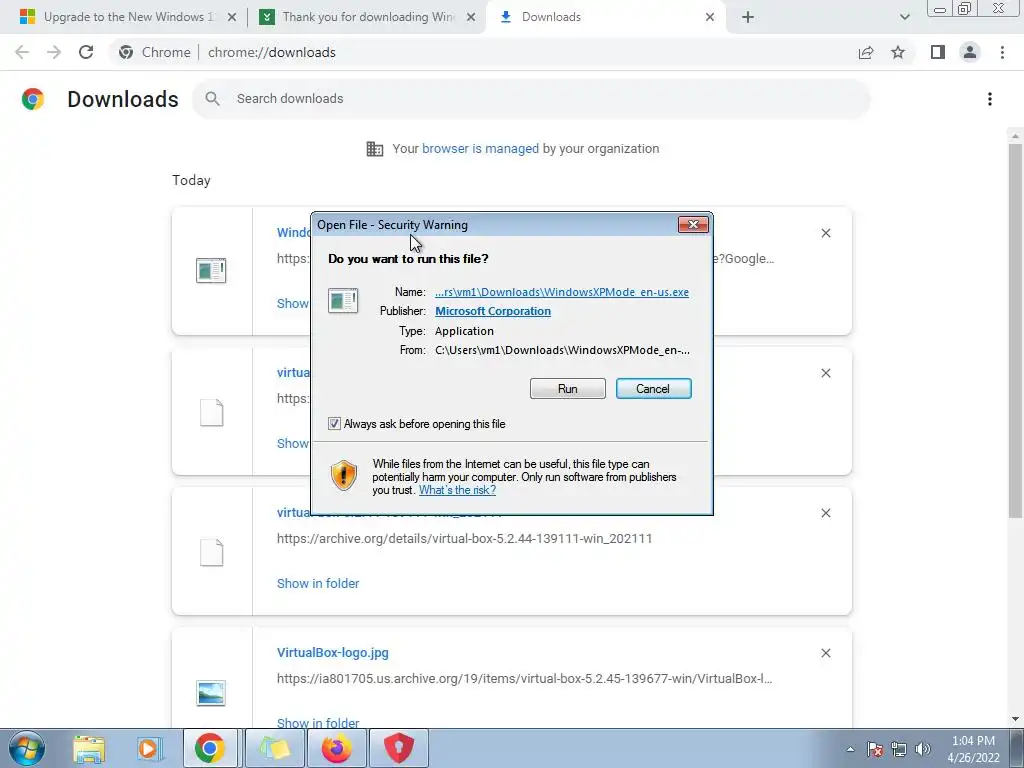1024x768 pixels.
Task: Open the files folder taskbar item
Action: (274, 748)
